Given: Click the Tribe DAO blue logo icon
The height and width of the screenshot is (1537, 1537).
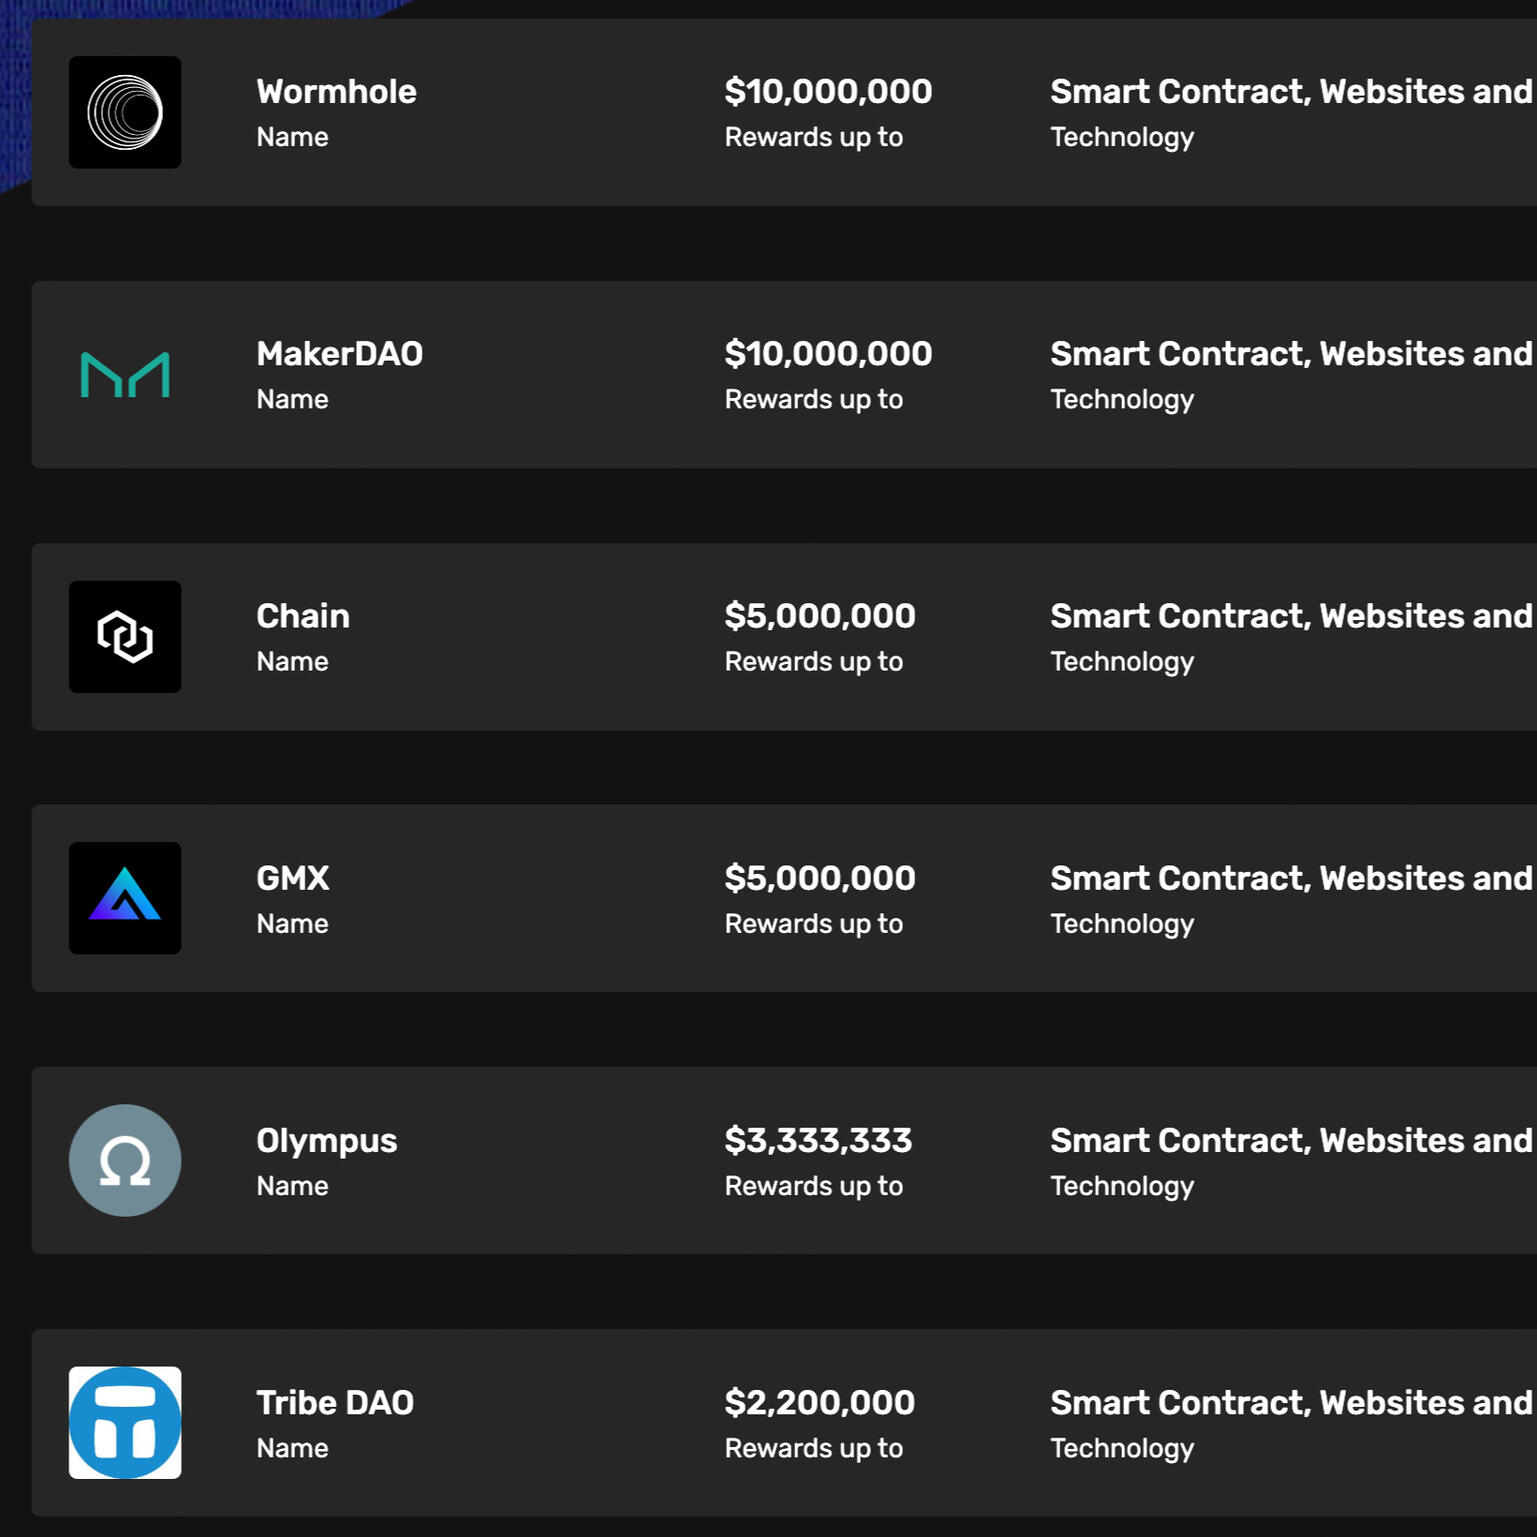Looking at the screenshot, I should pyautogui.click(x=125, y=1422).
